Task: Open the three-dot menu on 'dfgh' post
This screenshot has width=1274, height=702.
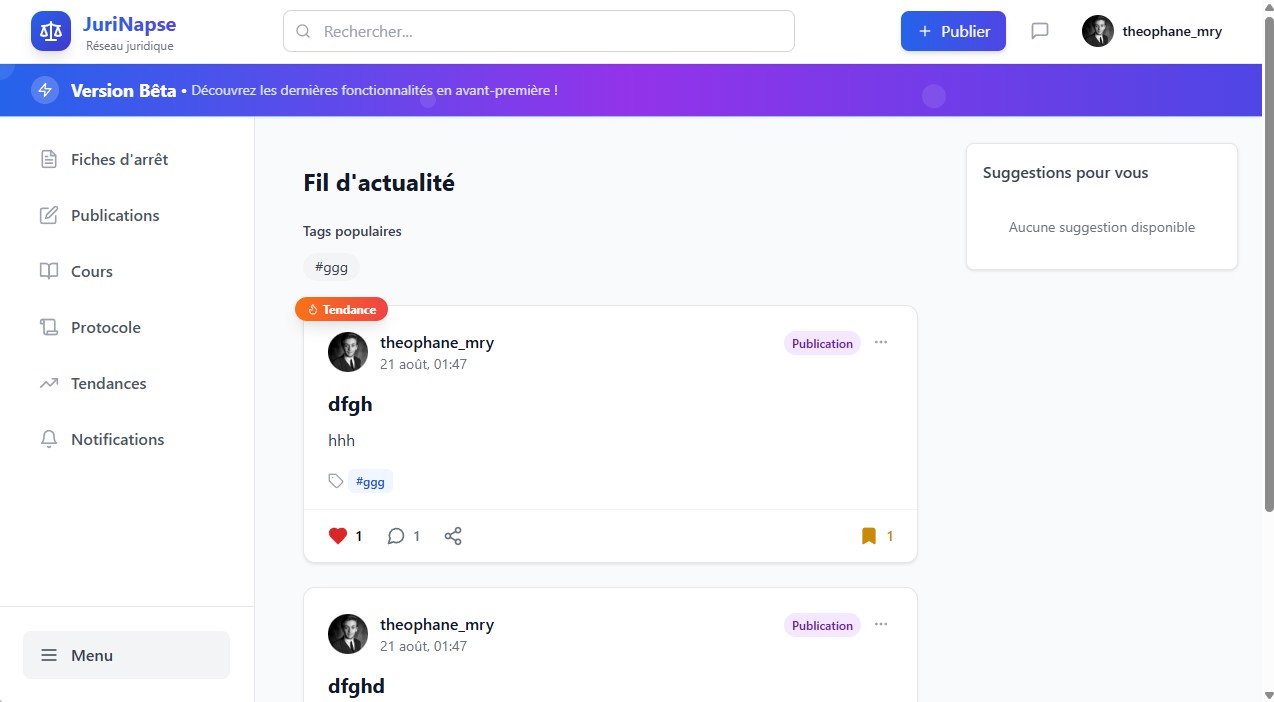Action: pyautogui.click(x=881, y=342)
